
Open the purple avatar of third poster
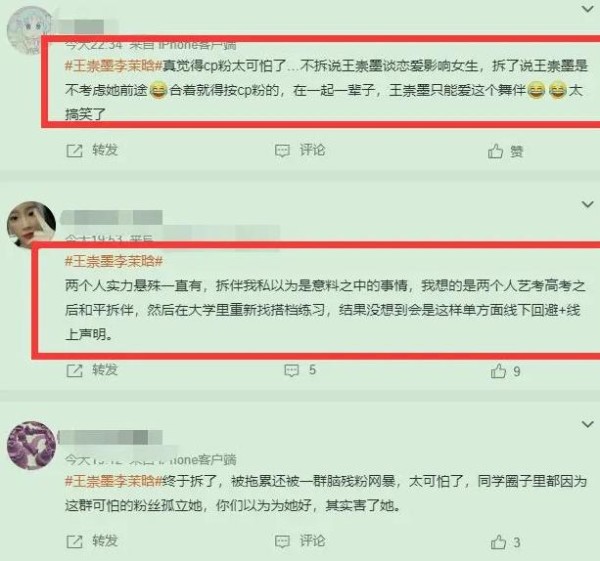(x=31, y=445)
